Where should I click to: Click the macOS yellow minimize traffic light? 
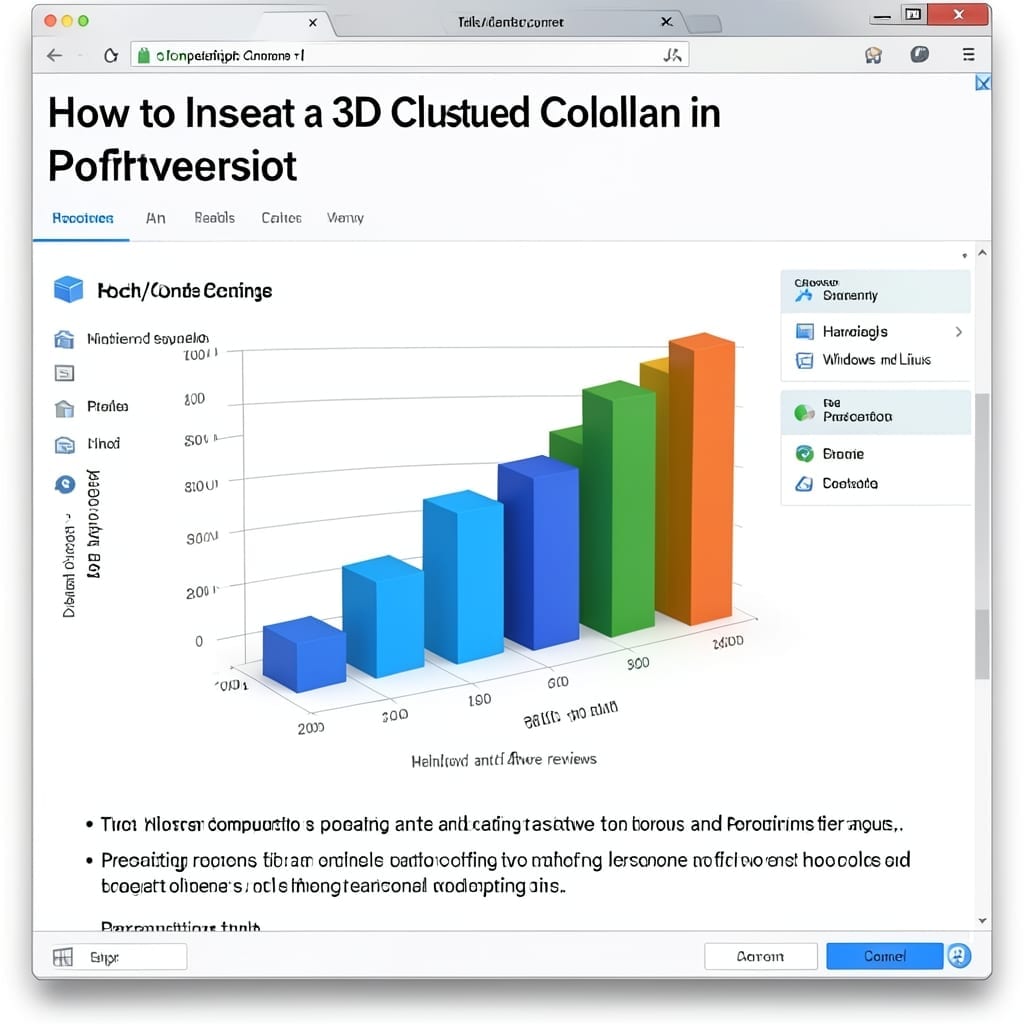67,21
